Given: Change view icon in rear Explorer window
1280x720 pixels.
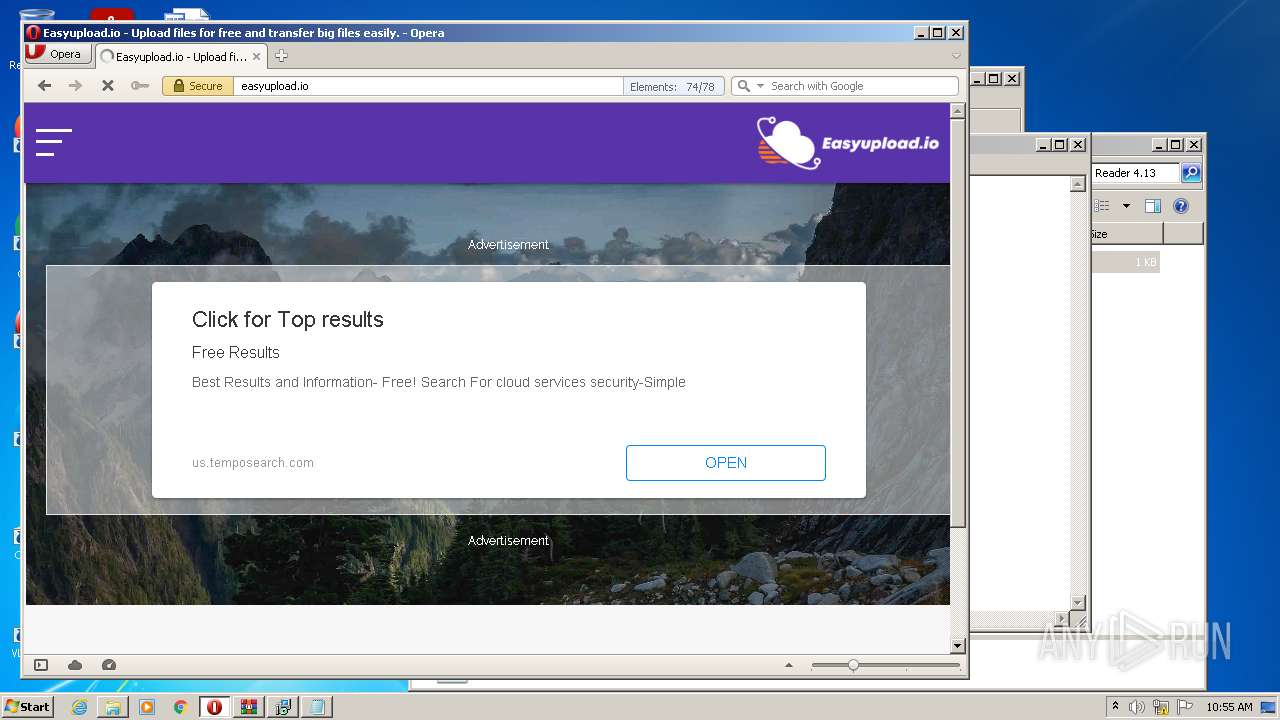Looking at the screenshot, I should (x=1102, y=206).
